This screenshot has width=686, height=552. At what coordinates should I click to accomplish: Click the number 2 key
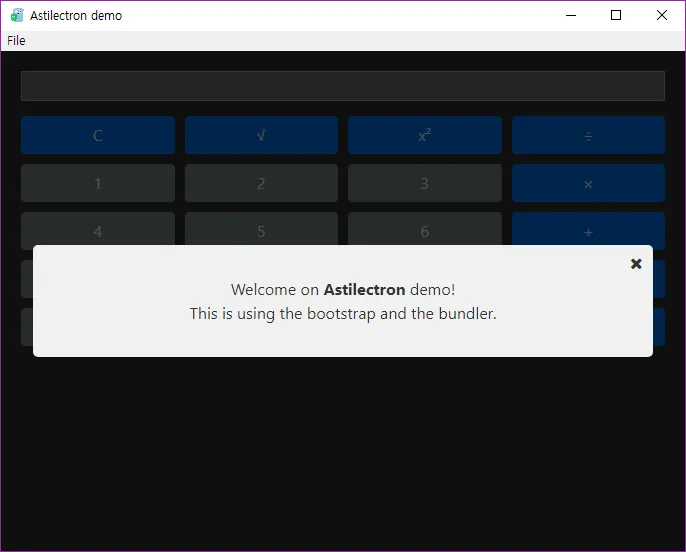click(x=261, y=183)
